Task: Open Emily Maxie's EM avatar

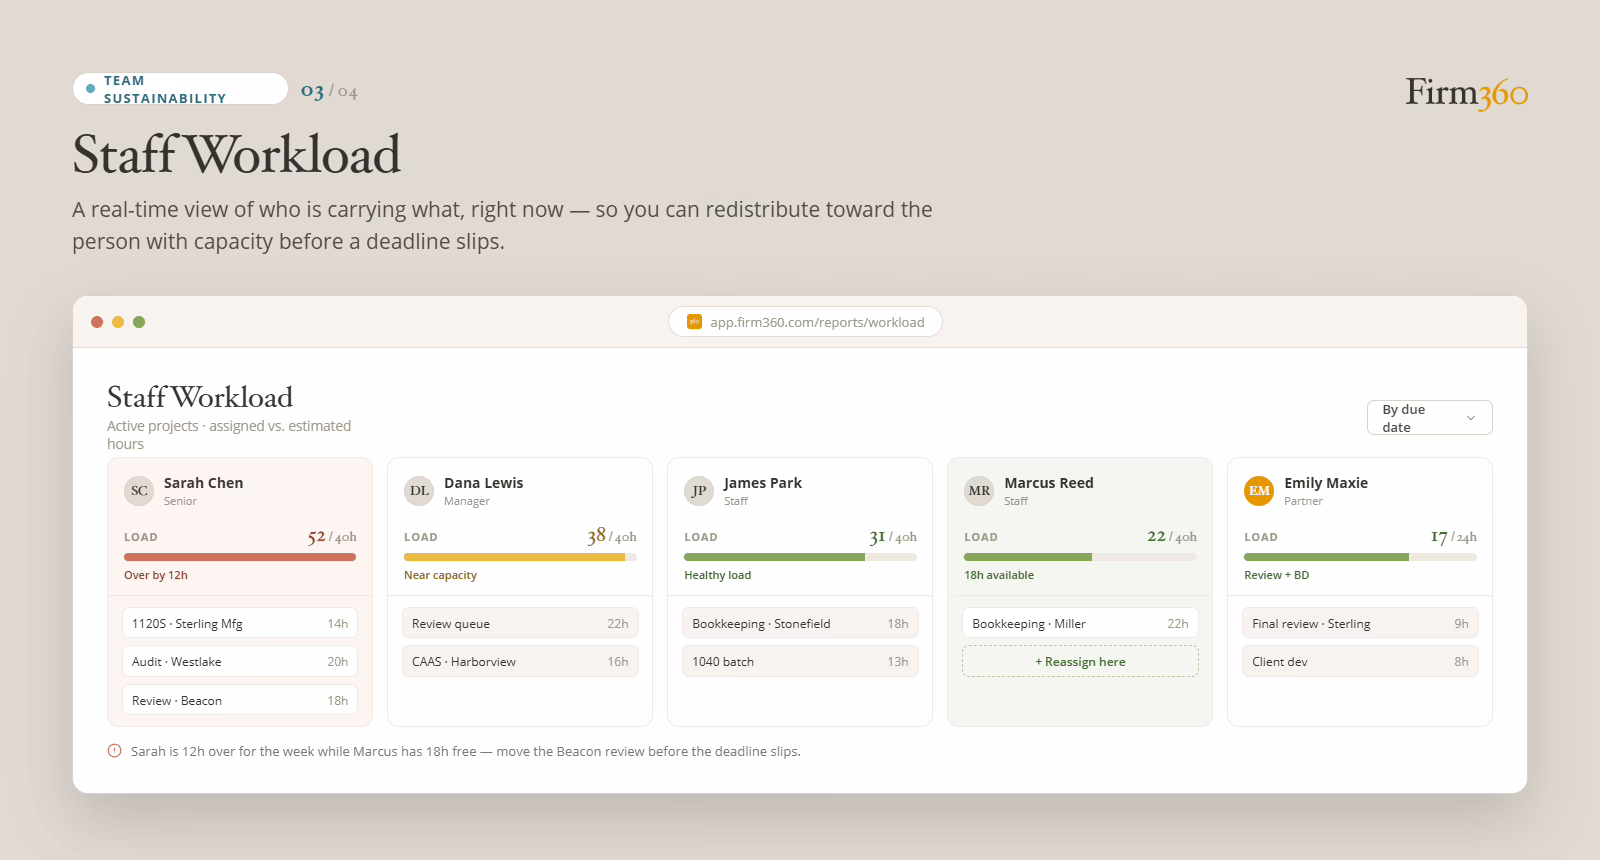Action: coord(1259,491)
